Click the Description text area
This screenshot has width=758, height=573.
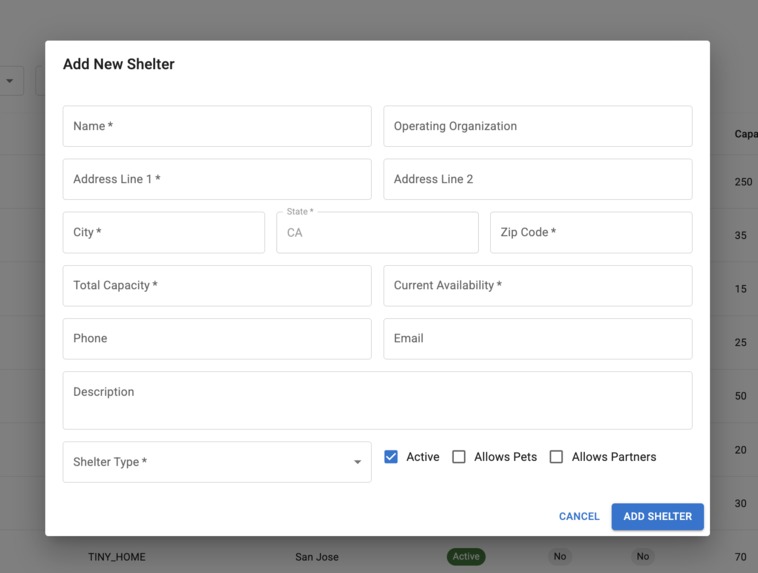378,400
